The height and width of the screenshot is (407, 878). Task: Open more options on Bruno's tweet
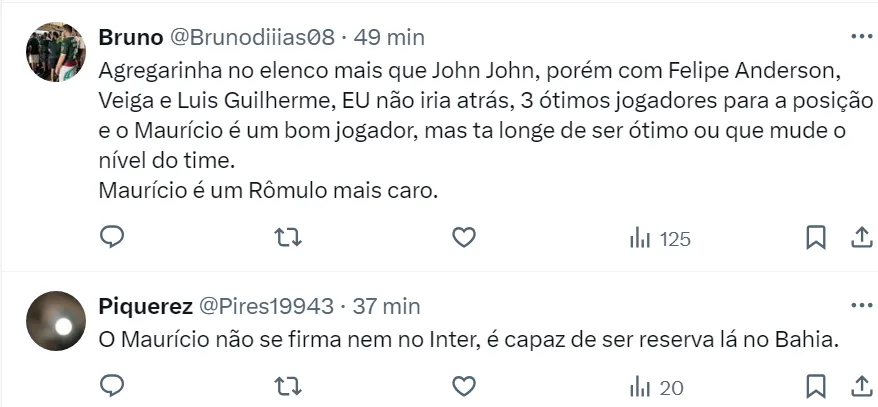860,36
